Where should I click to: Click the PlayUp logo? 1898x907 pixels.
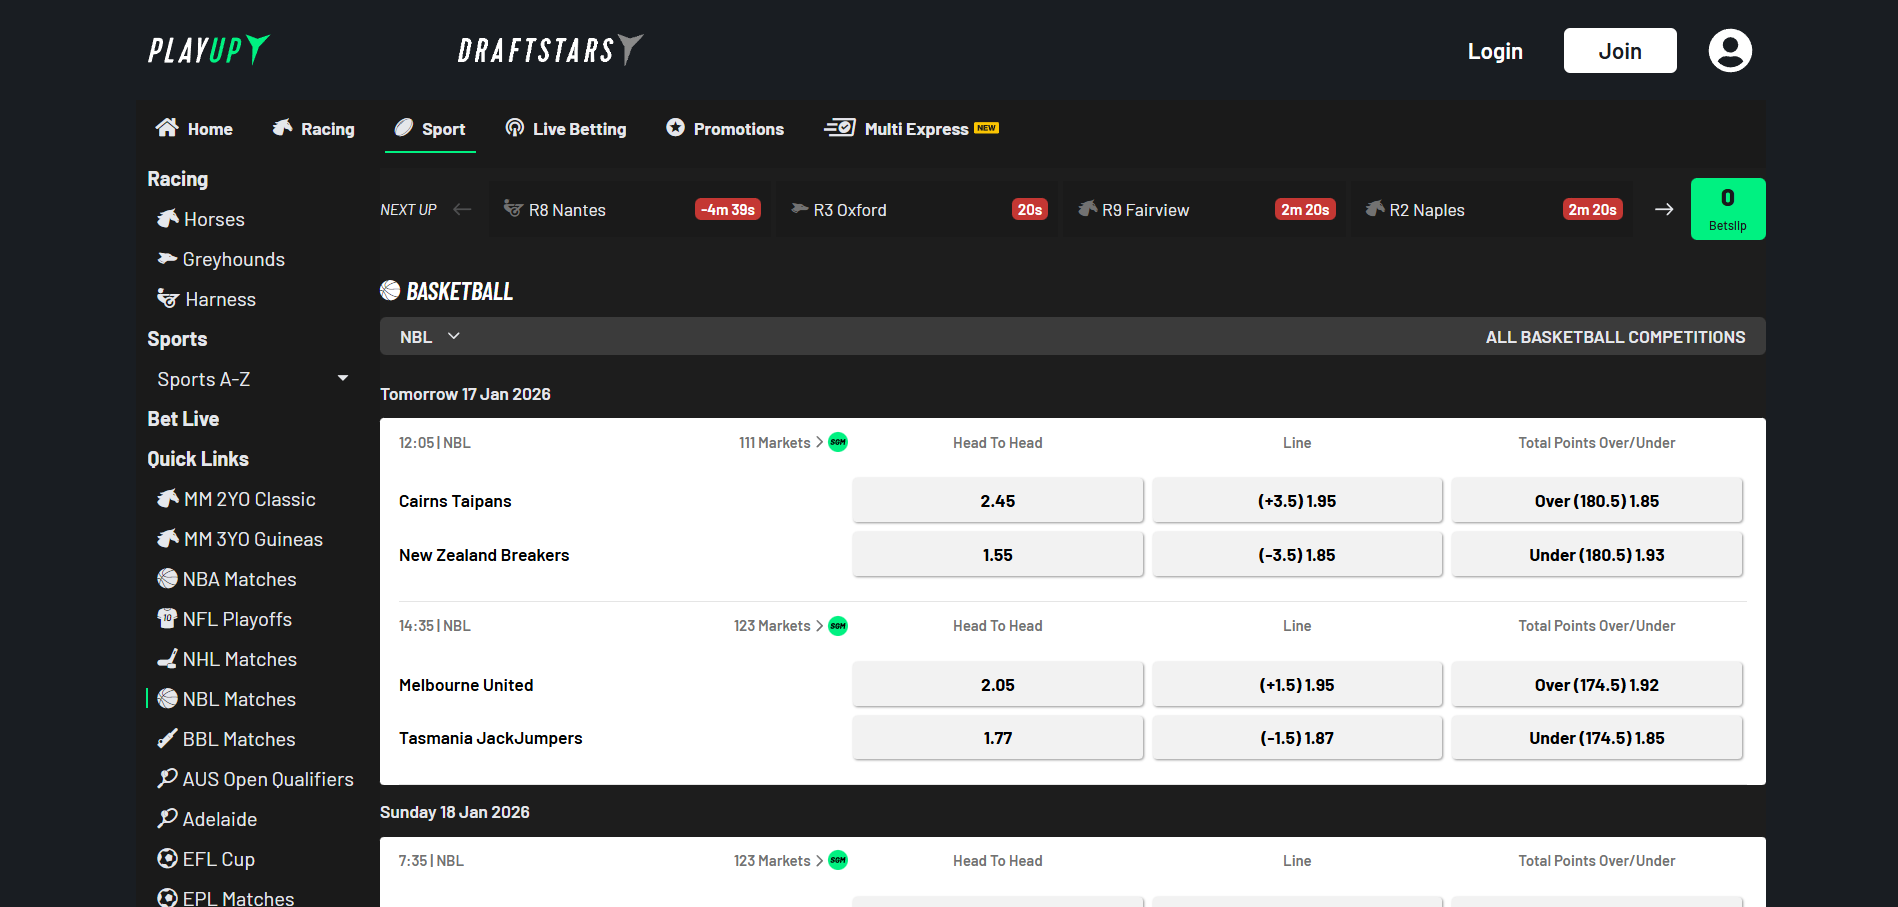pos(209,50)
